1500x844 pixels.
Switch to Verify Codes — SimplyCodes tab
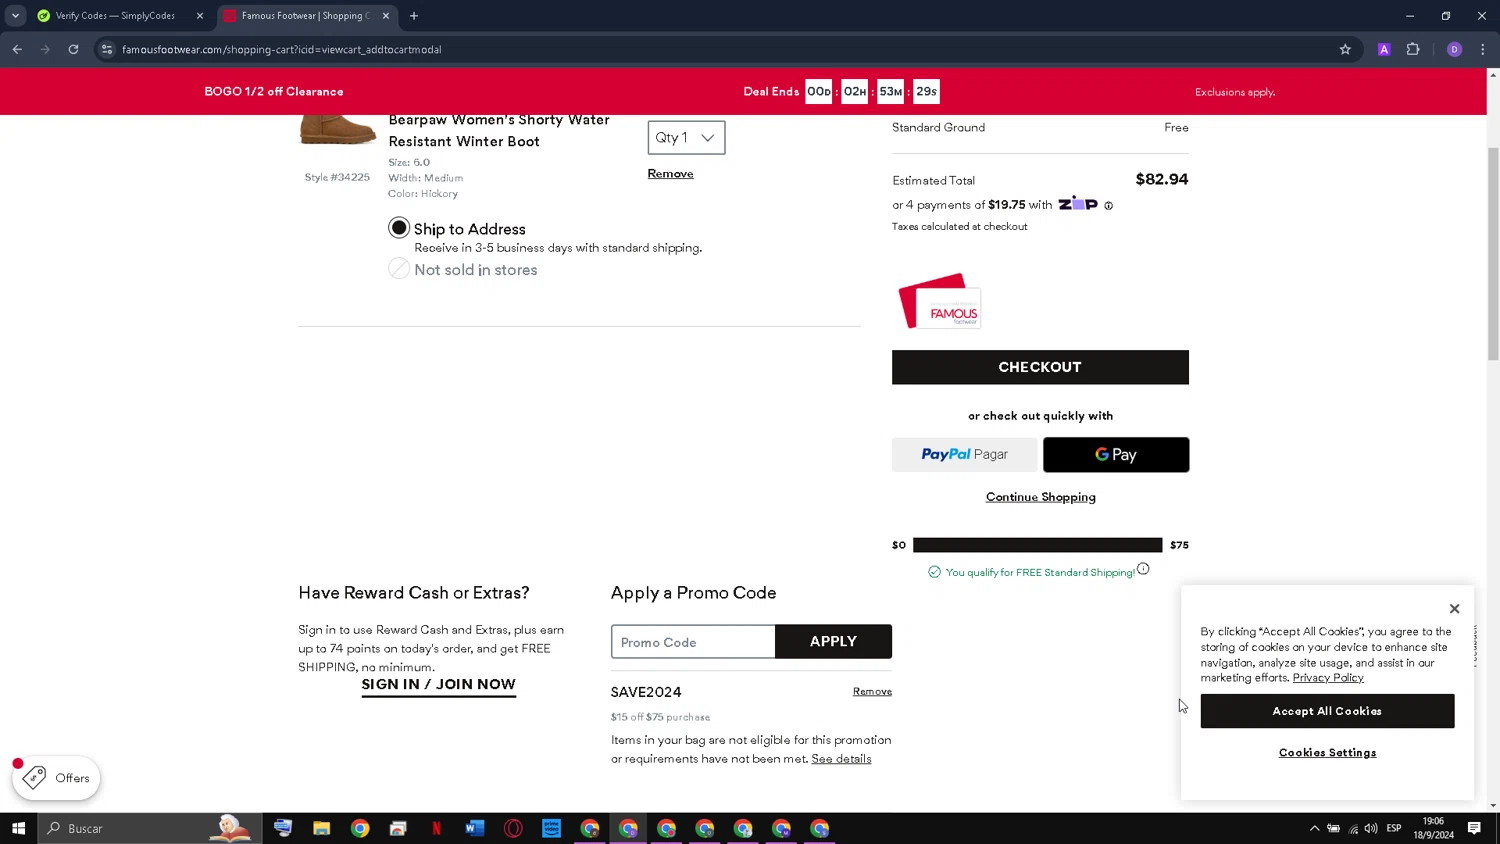pos(115,16)
